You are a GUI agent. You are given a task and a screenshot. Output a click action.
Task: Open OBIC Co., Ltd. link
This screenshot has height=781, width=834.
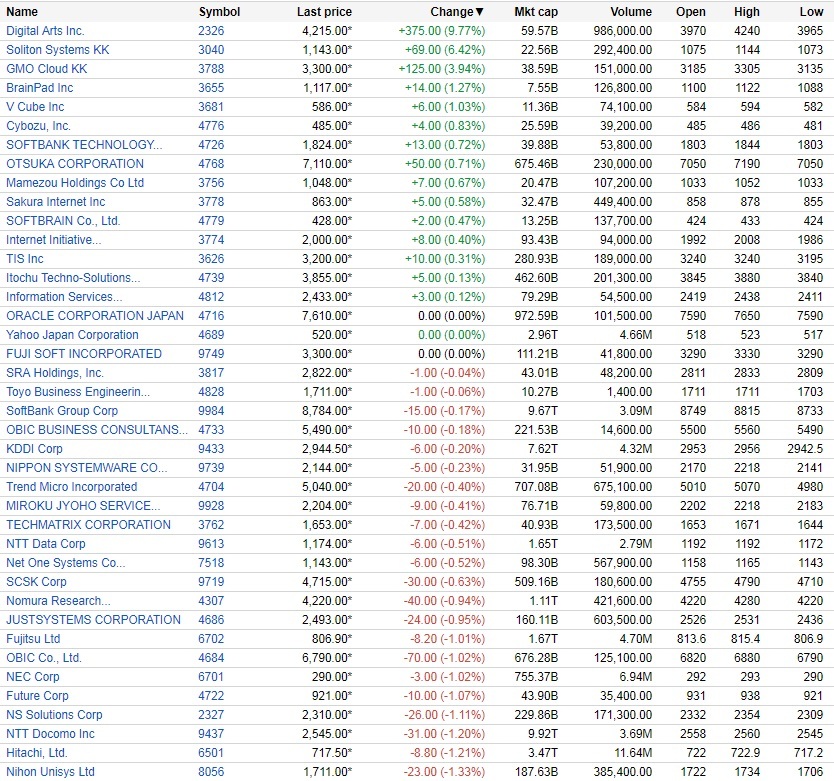pos(44,658)
